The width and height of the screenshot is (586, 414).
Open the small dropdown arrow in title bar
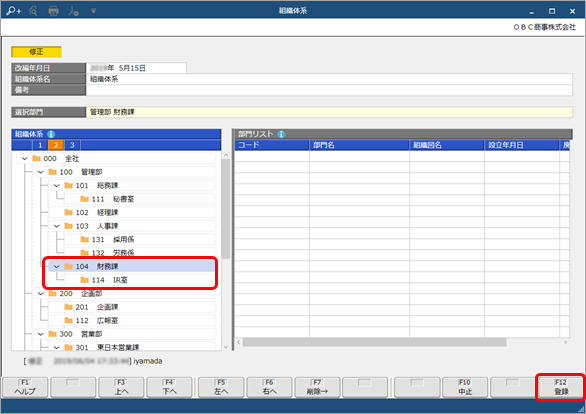click(93, 11)
